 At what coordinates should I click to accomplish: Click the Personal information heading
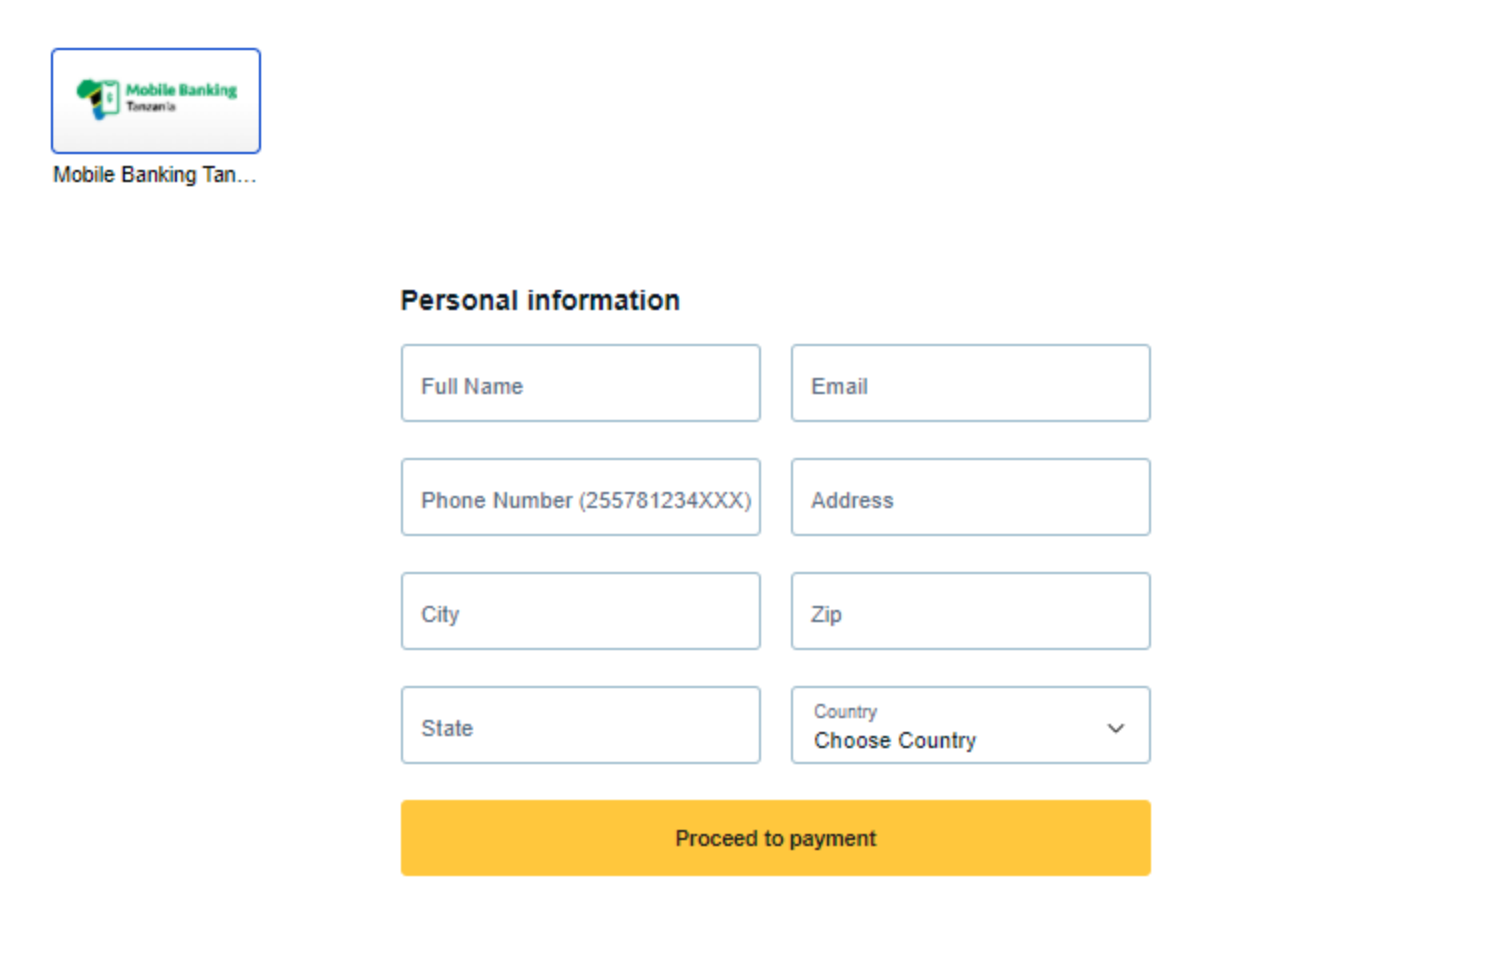coord(540,300)
